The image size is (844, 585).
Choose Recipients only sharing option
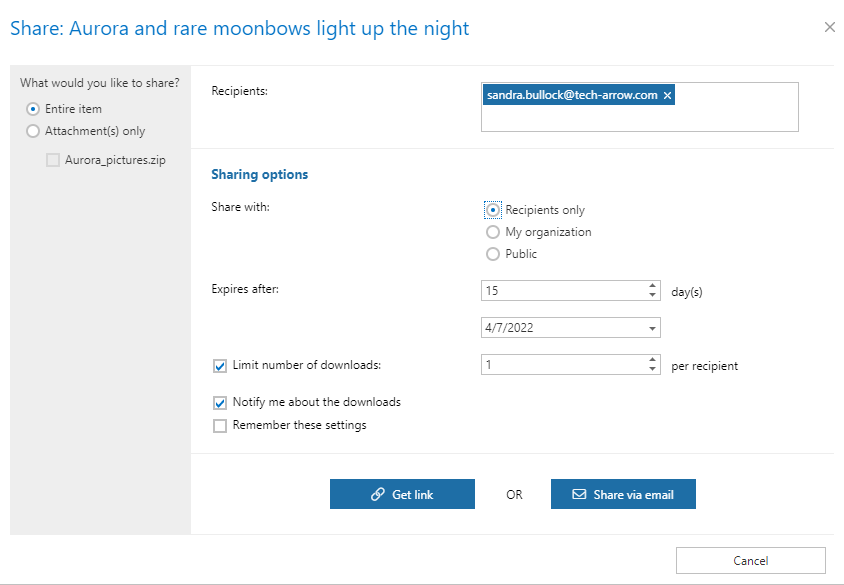point(493,210)
